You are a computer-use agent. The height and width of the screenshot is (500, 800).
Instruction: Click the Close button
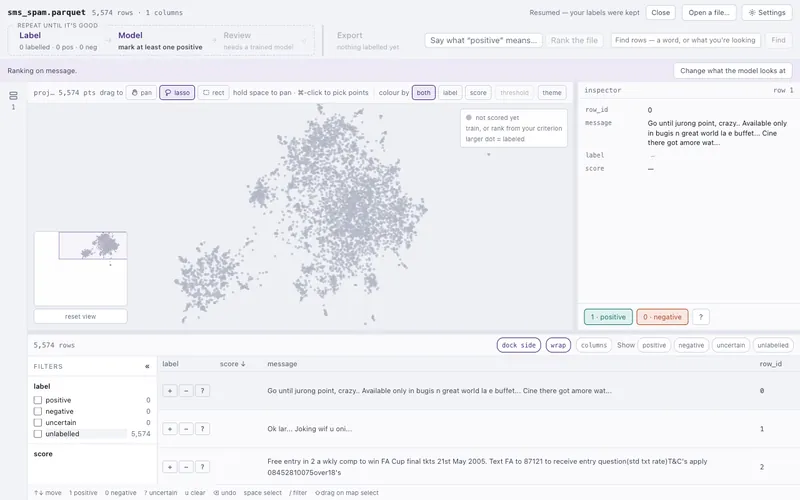pyautogui.click(x=661, y=13)
